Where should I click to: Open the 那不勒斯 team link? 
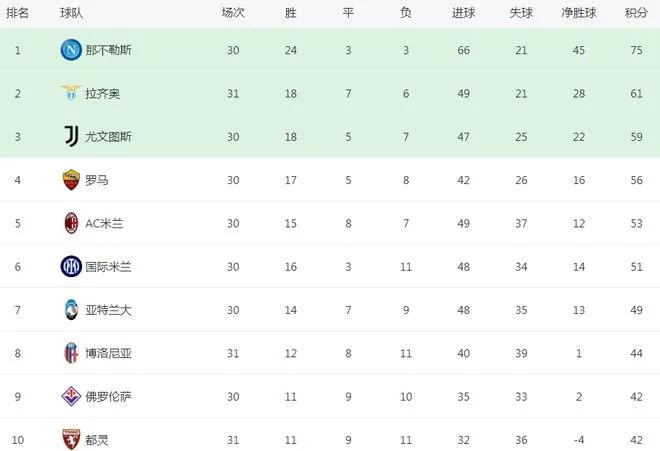click(108, 50)
